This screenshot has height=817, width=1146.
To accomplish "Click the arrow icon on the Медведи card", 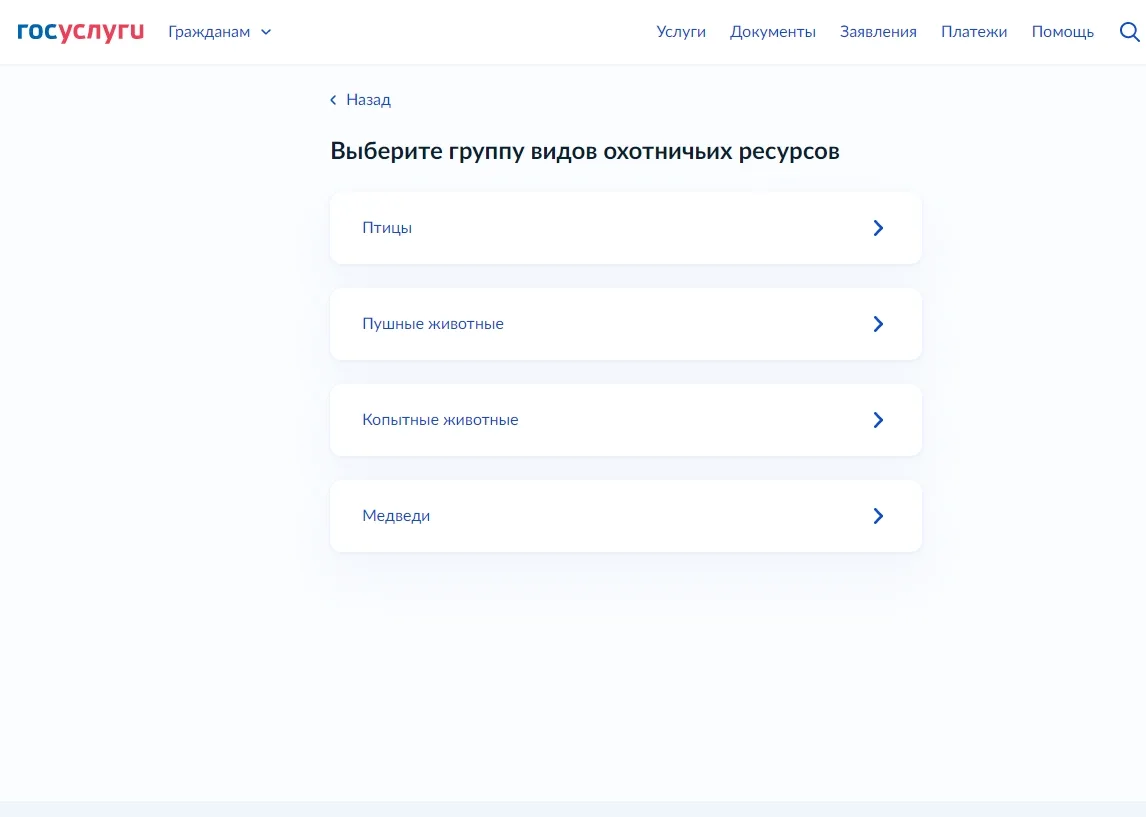I will pyautogui.click(x=878, y=516).
